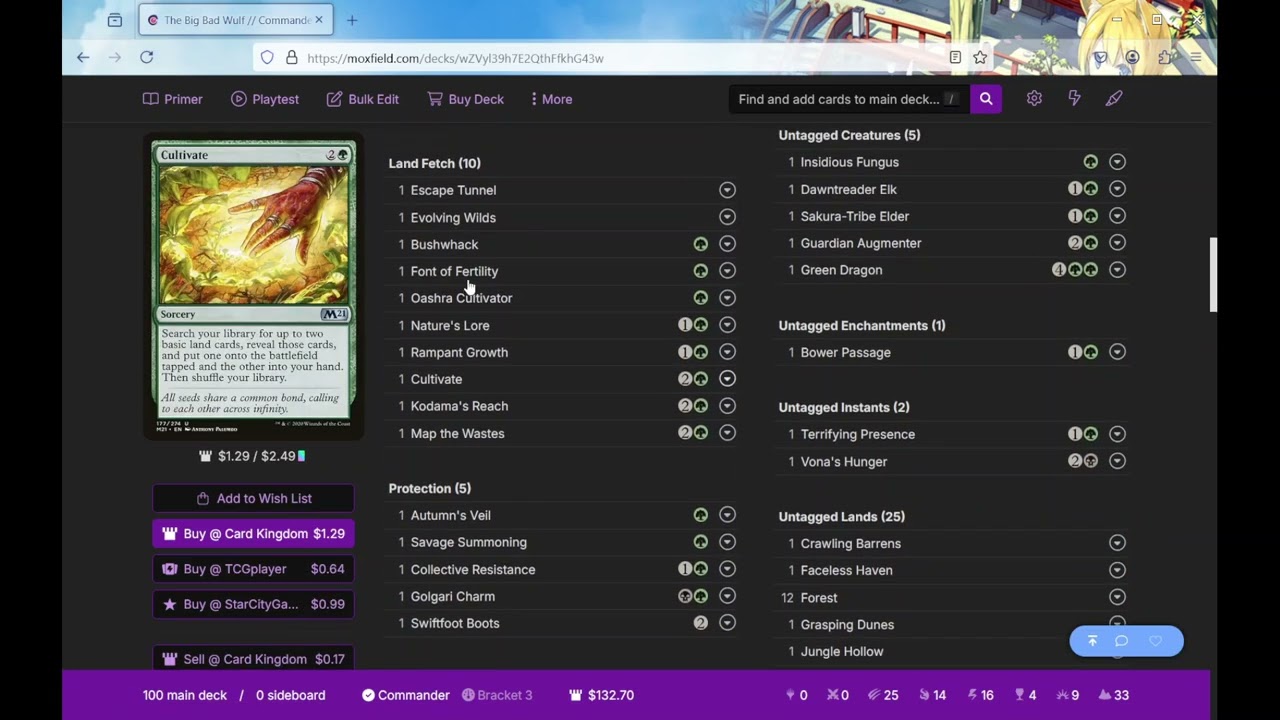Click the Untagged Lands (25) heading
Viewport: 1280px width, 720px height.
pos(841,516)
